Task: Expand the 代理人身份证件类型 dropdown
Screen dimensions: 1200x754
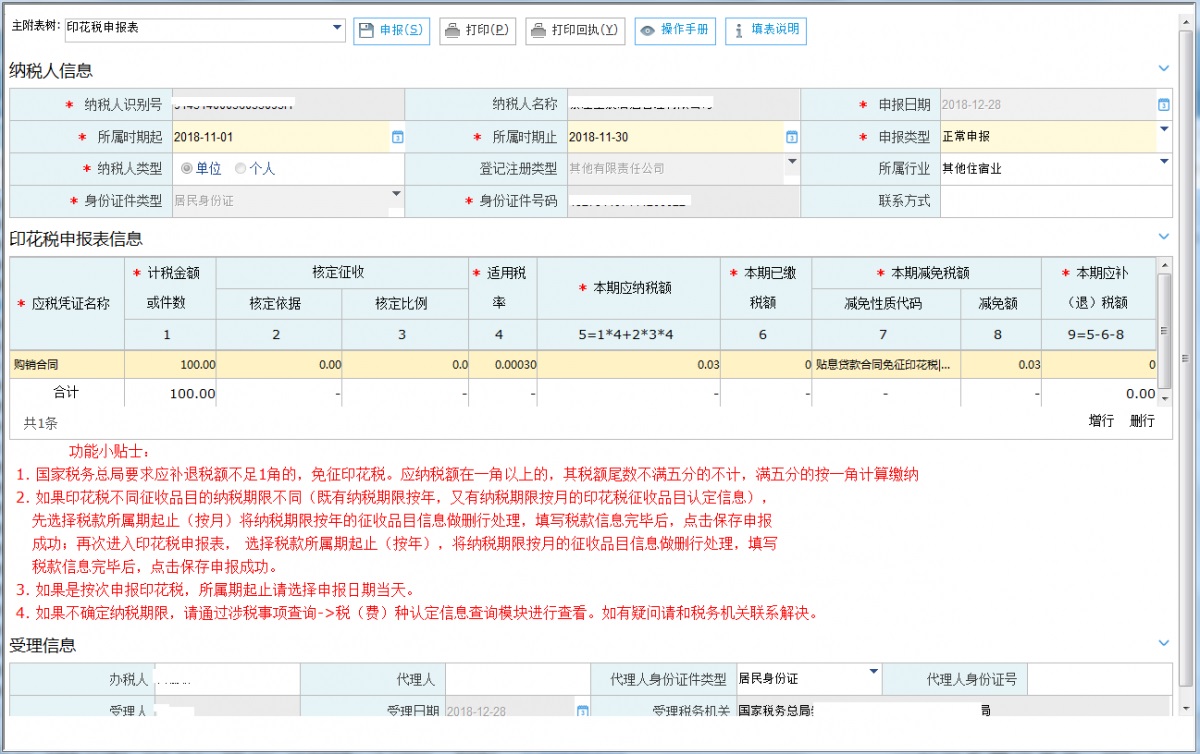Action: click(874, 671)
